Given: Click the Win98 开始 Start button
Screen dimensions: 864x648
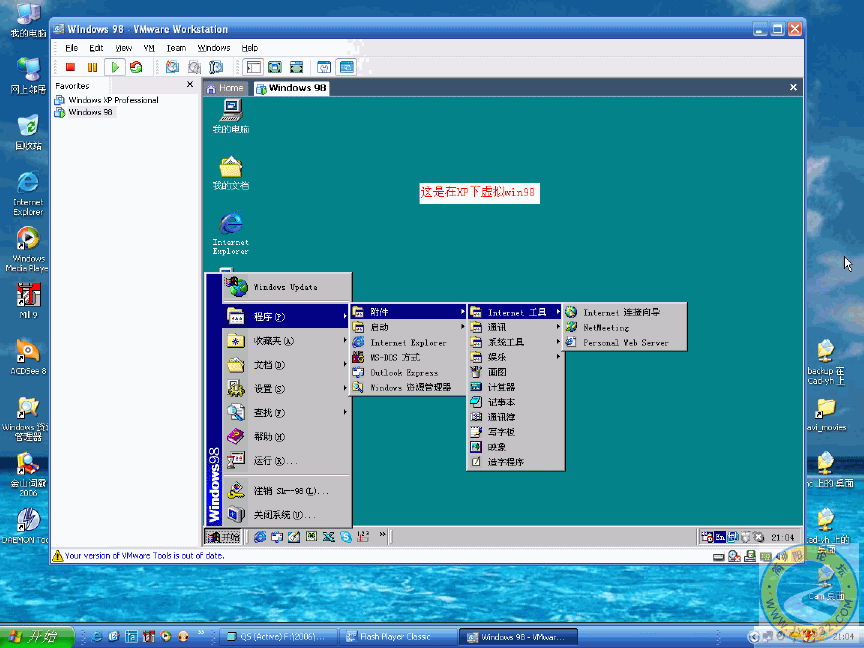Looking at the screenshot, I should click(223, 536).
